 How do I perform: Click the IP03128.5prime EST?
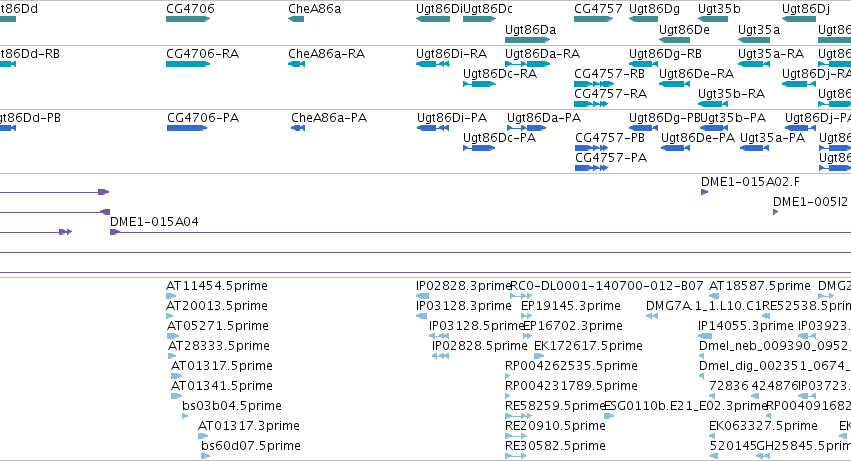(439, 336)
